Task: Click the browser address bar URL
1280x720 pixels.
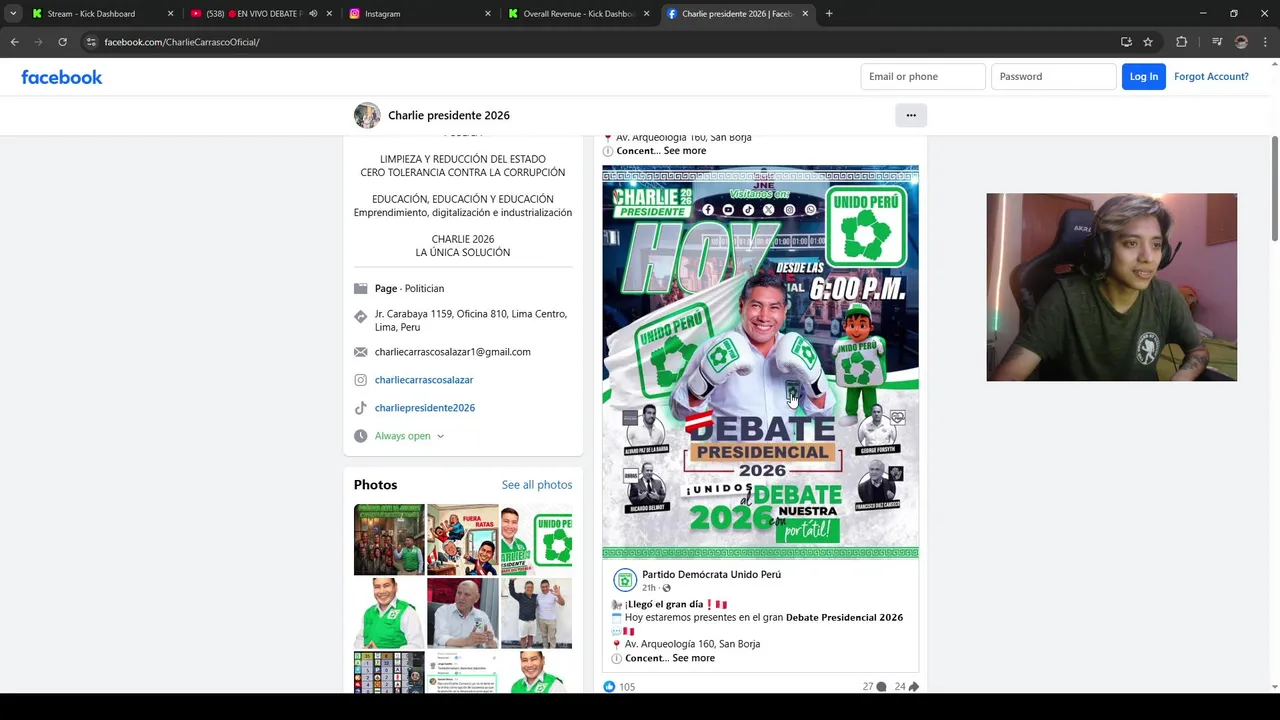Action: click(182, 42)
